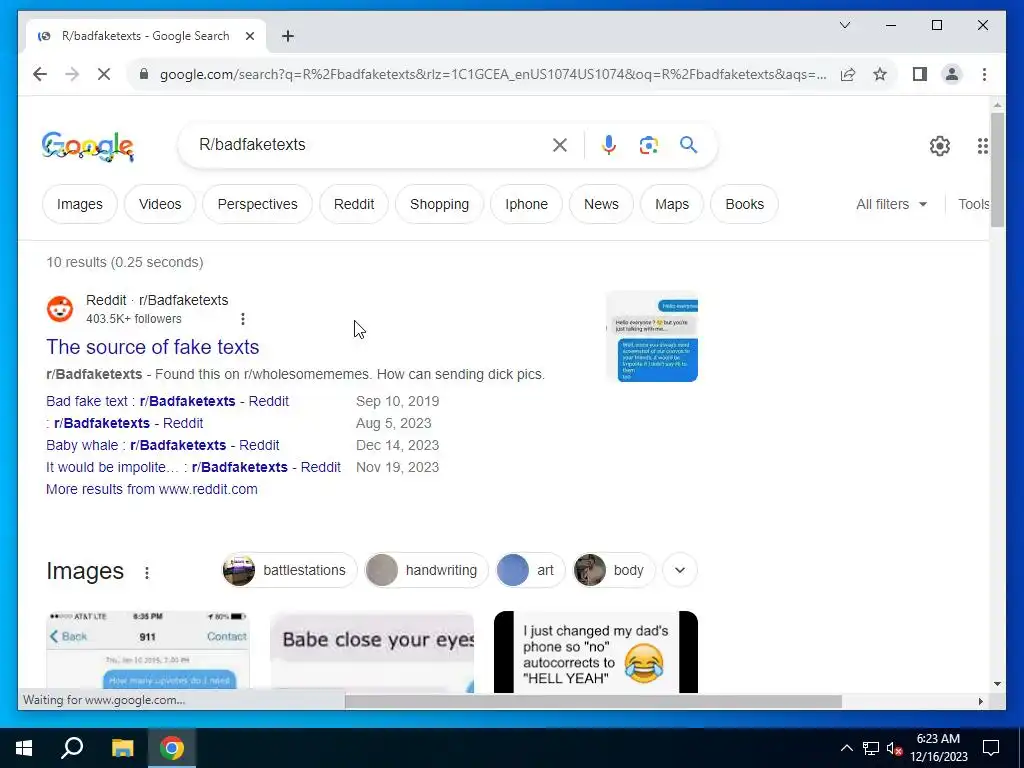
Task: Switch to News results
Action: (x=601, y=204)
